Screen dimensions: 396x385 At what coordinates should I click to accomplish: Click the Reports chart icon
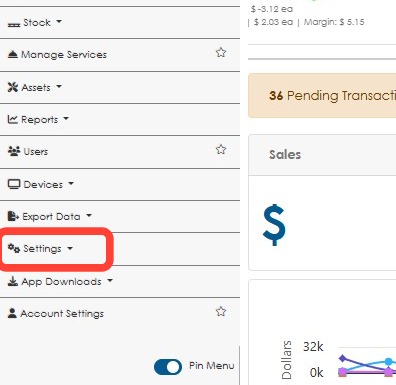(13, 119)
